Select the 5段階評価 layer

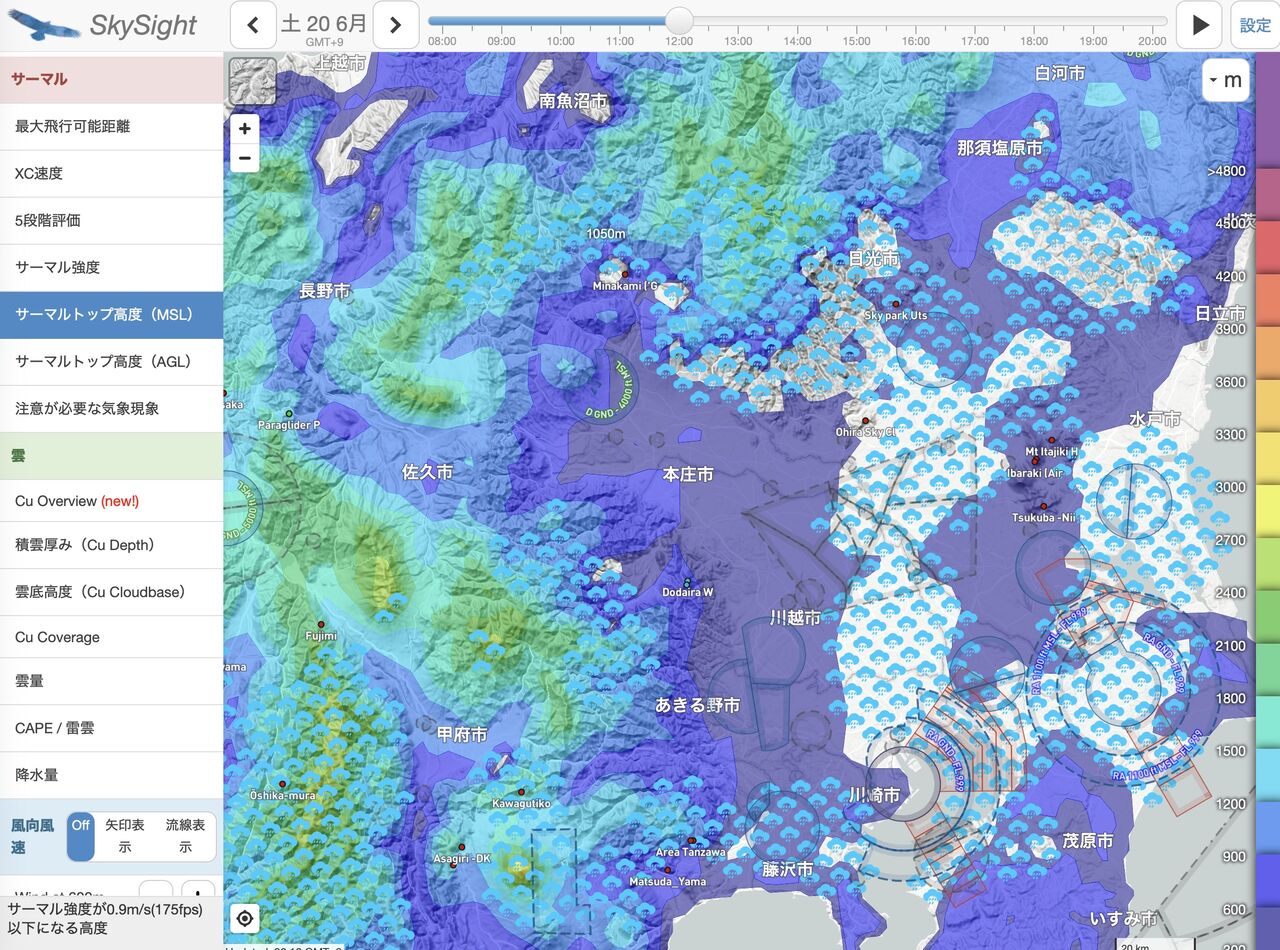tap(111, 221)
